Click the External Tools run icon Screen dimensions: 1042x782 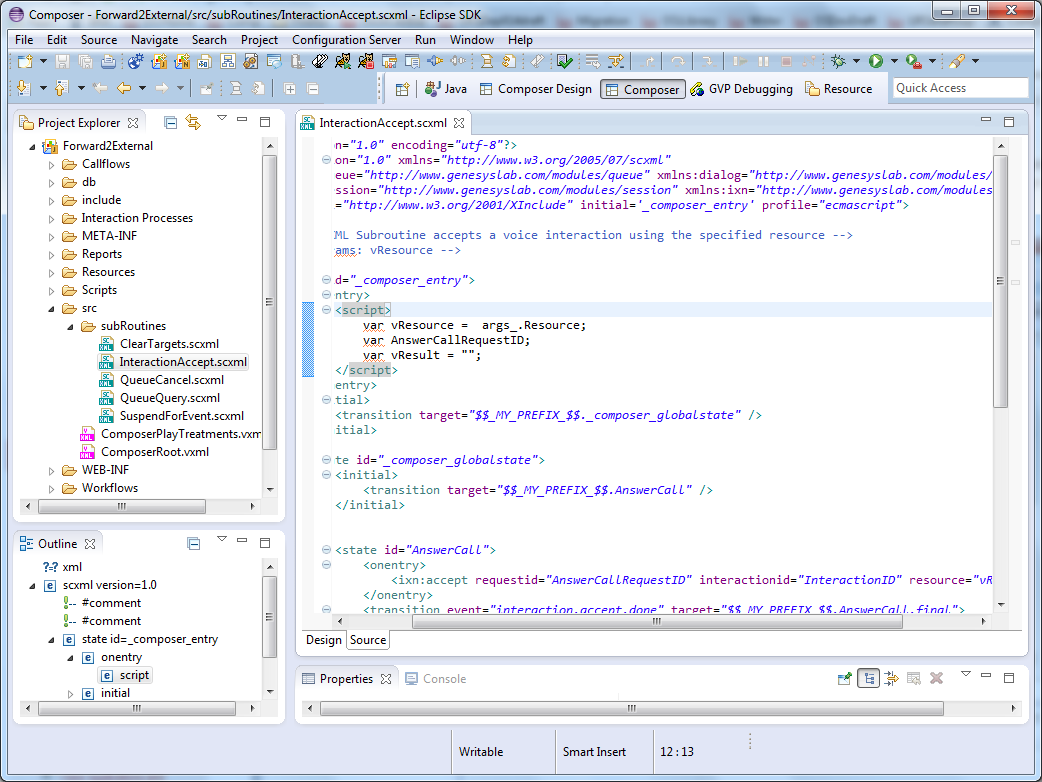click(914, 62)
